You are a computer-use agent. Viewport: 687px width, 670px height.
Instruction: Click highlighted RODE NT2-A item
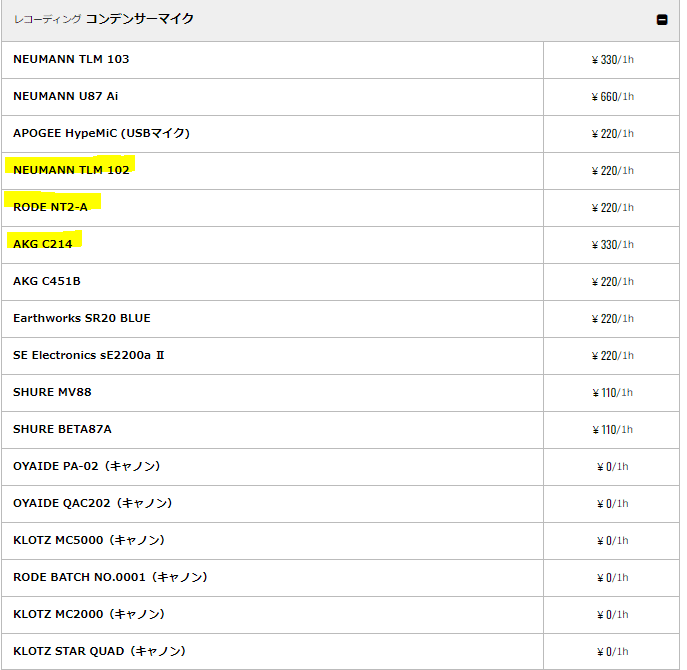pos(50,207)
